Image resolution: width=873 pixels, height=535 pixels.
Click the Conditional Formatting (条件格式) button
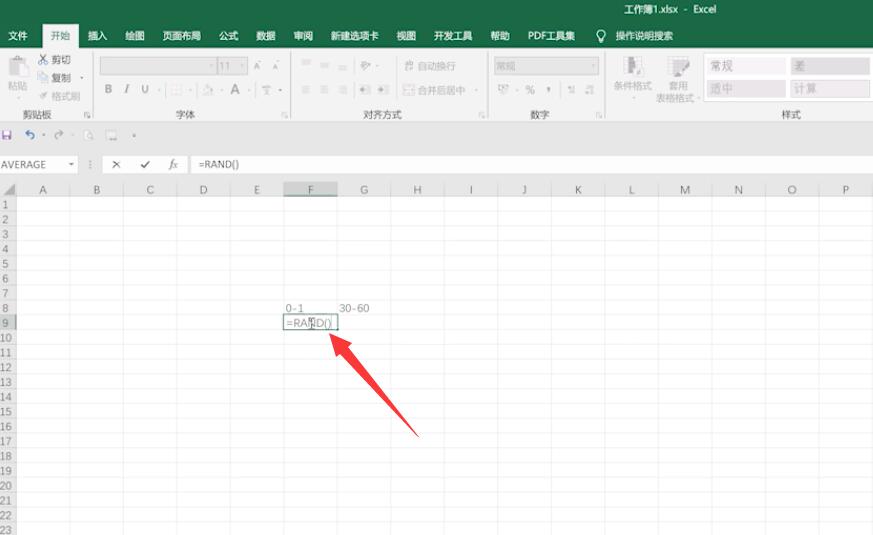pos(632,76)
